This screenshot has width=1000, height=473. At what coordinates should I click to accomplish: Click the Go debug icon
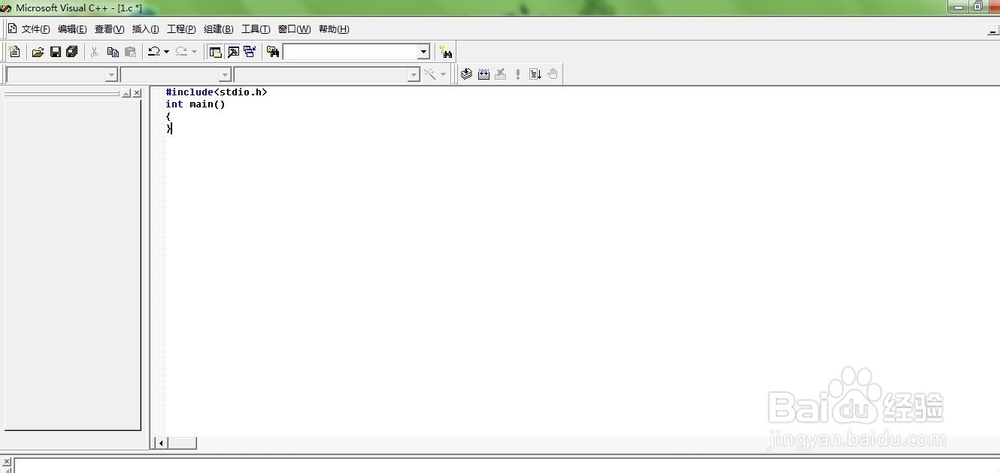point(535,74)
